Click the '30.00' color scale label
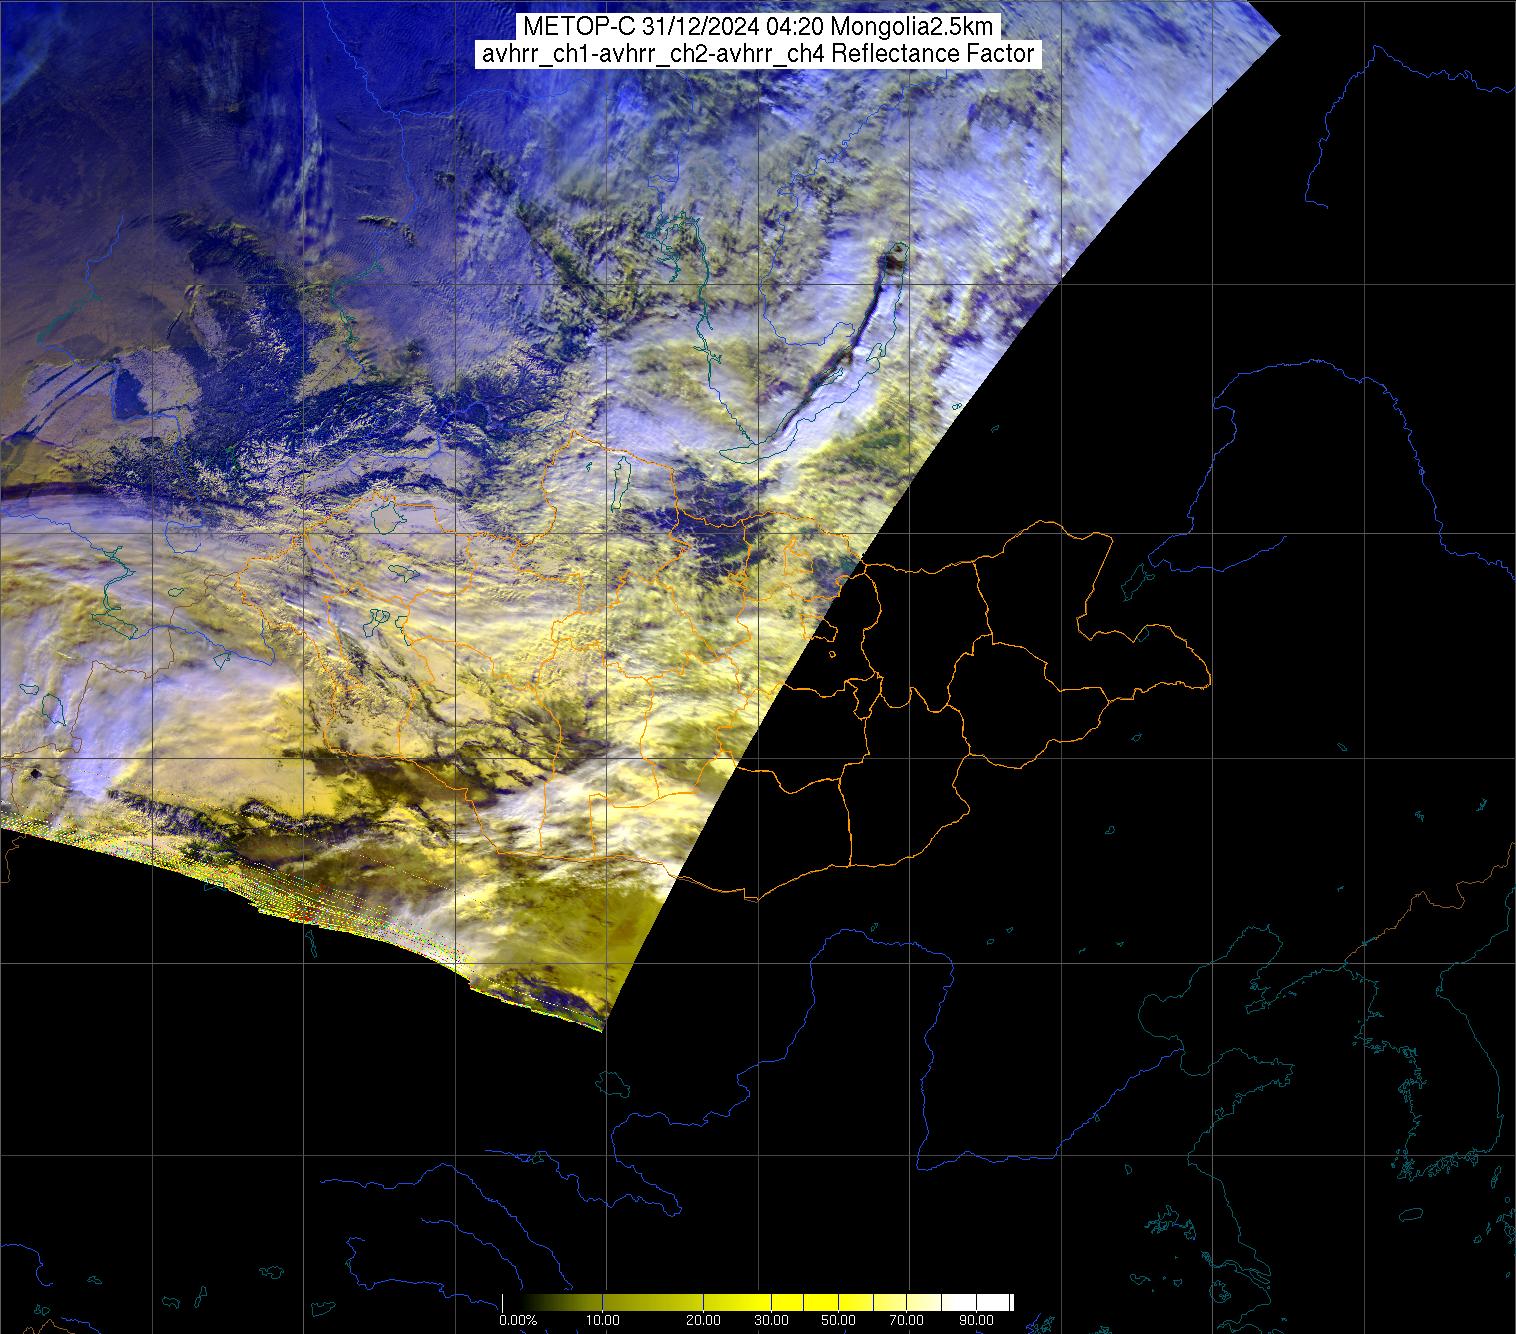 (x=771, y=1320)
